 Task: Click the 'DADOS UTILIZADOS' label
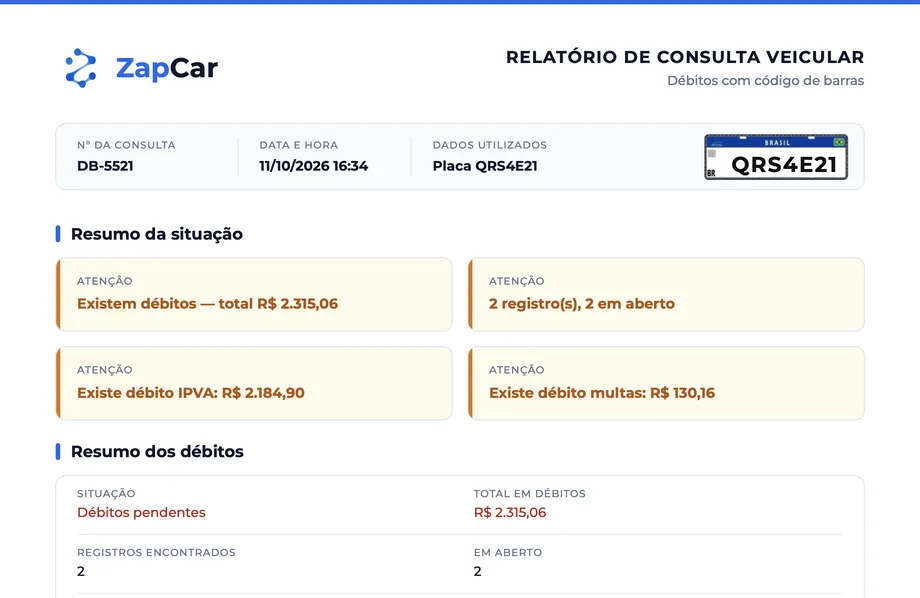[x=489, y=145]
